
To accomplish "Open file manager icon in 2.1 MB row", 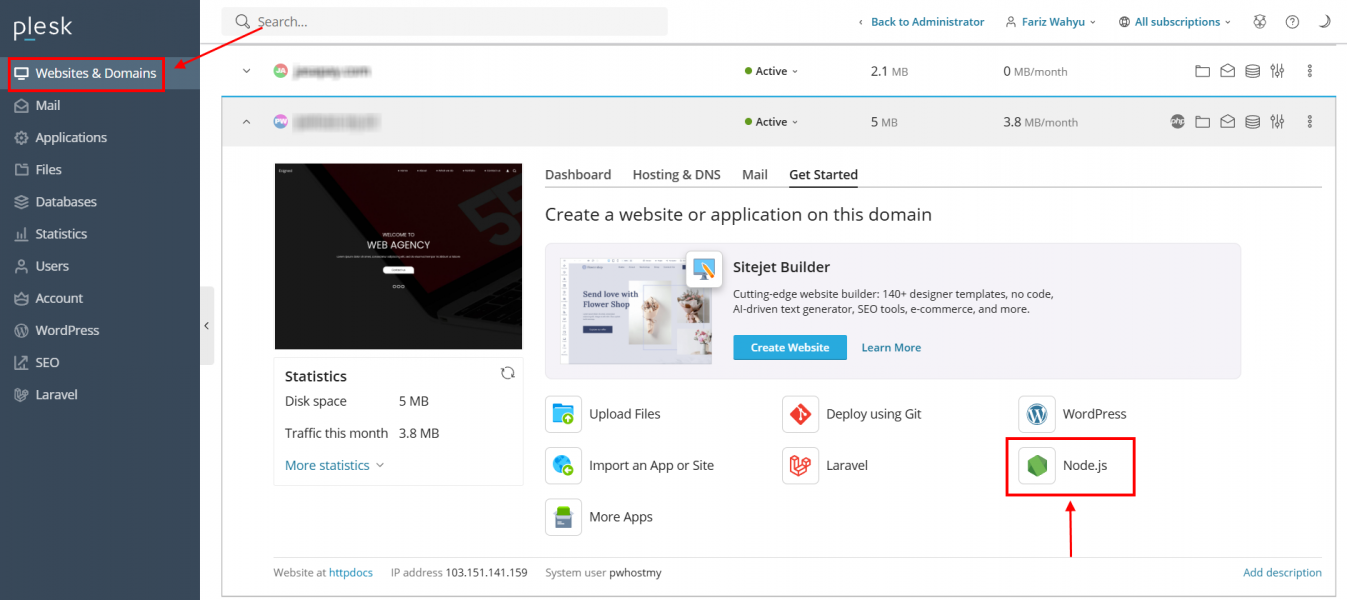I will coord(1202,71).
